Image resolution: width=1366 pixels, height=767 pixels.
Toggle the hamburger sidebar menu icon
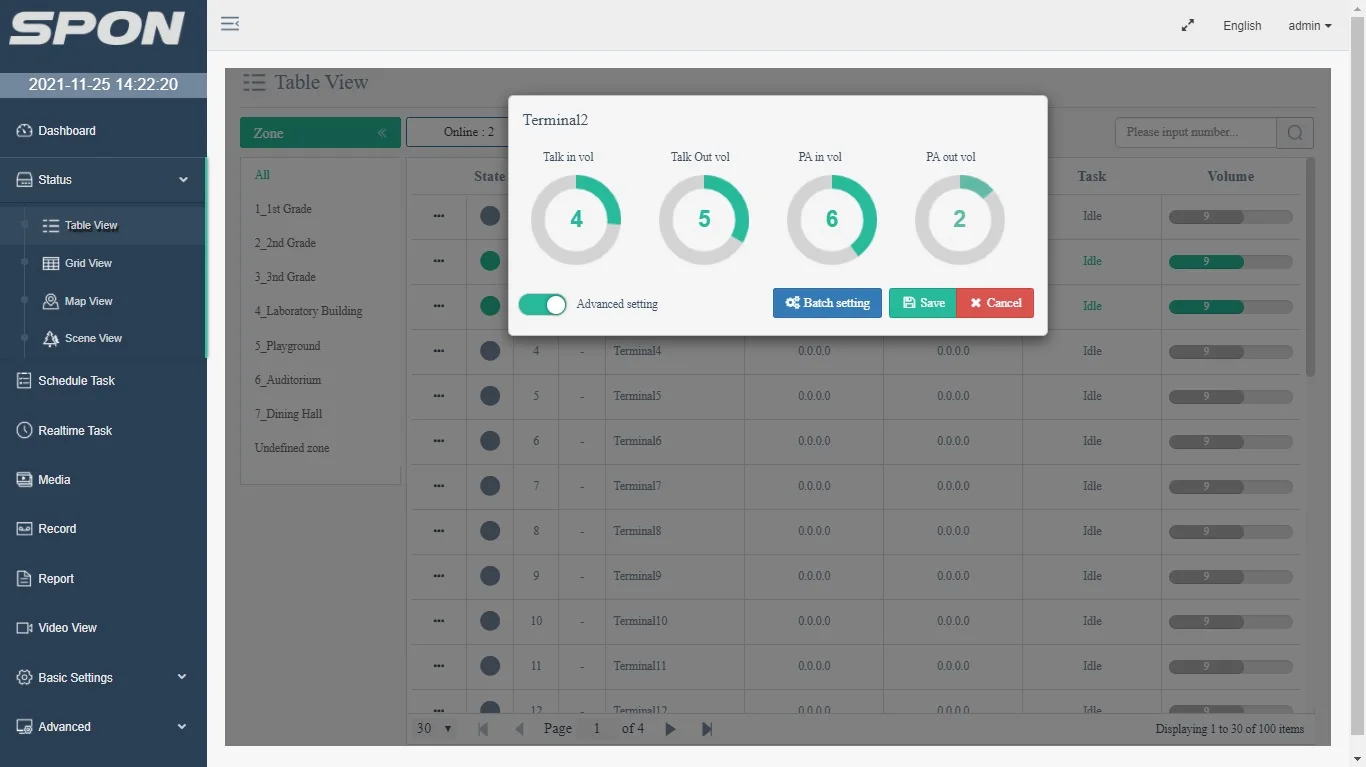[x=230, y=24]
